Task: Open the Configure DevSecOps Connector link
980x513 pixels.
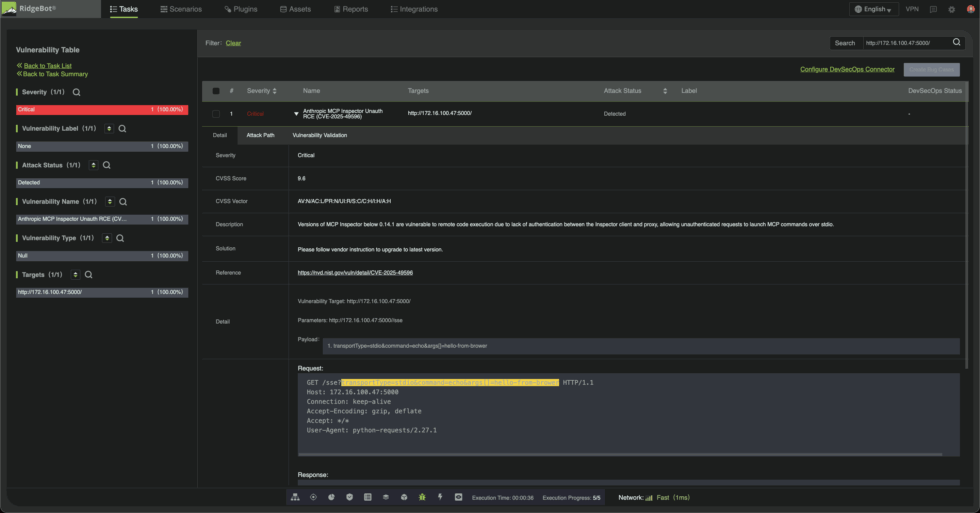Action: click(847, 69)
